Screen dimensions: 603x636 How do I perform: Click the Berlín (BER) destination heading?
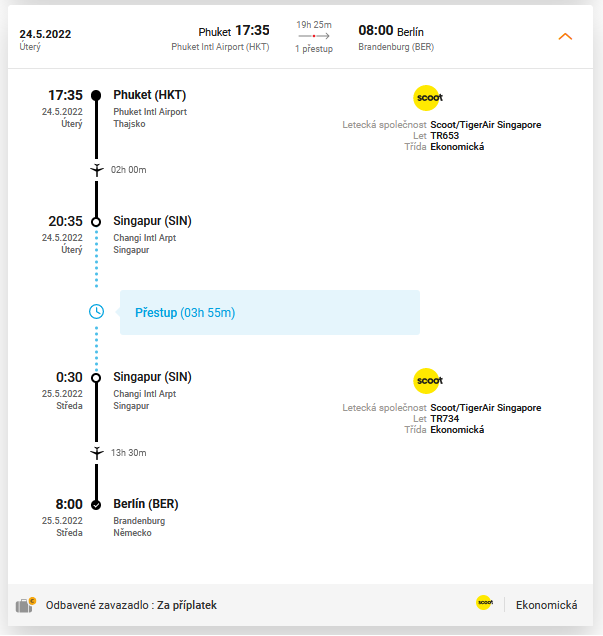coord(146,504)
